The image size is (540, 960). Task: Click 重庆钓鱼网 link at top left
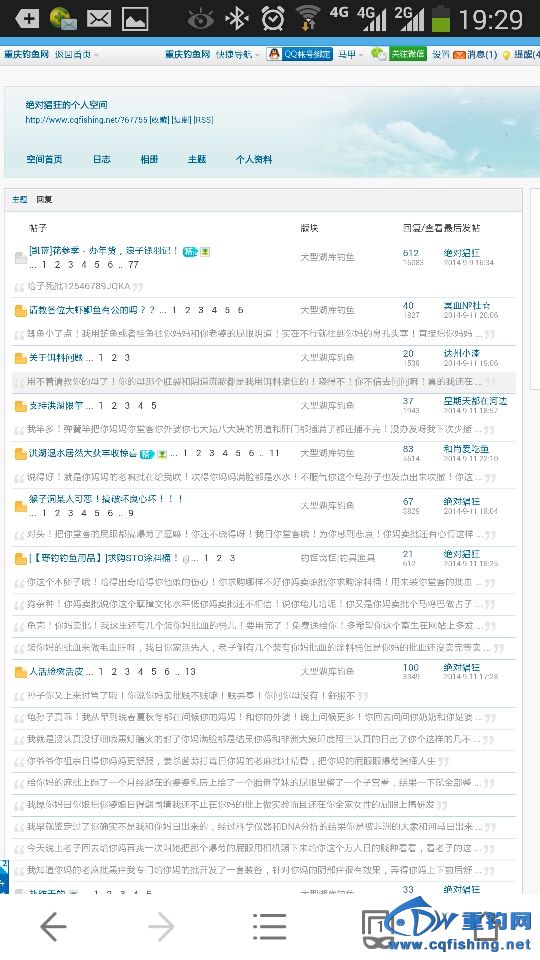point(26,54)
